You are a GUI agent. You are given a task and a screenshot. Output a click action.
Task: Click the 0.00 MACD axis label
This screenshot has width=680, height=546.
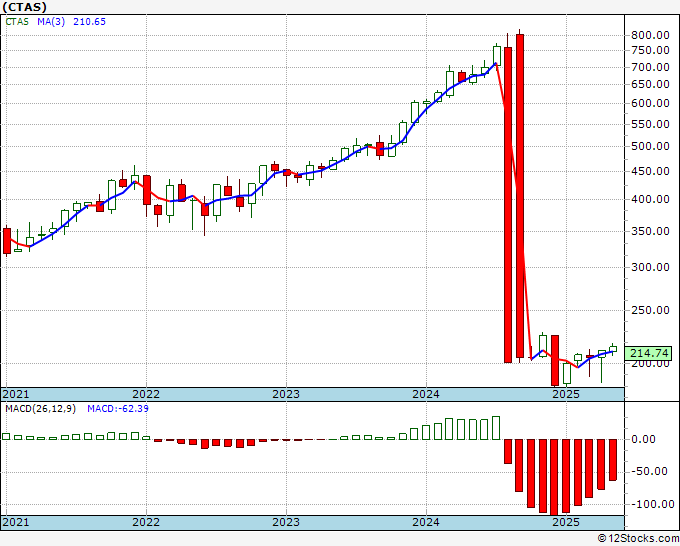pyautogui.click(x=643, y=439)
